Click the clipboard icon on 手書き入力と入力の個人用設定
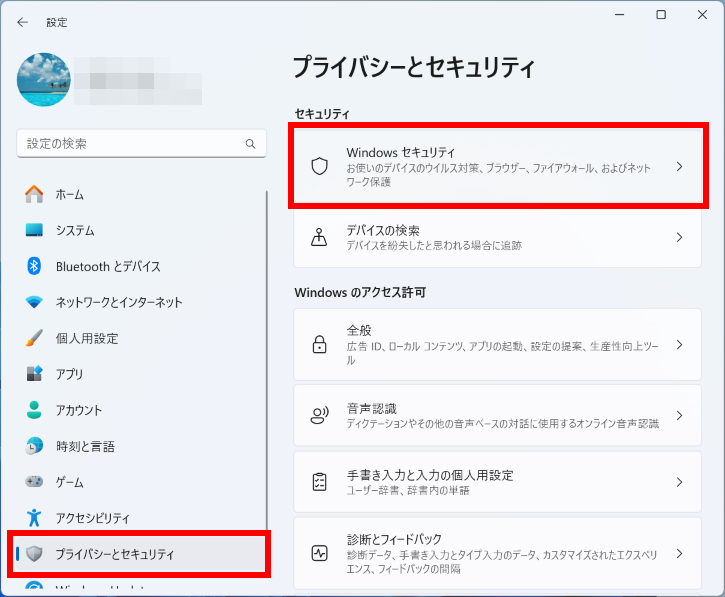The height and width of the screenshot is (597, 725). tap(319, 482)
